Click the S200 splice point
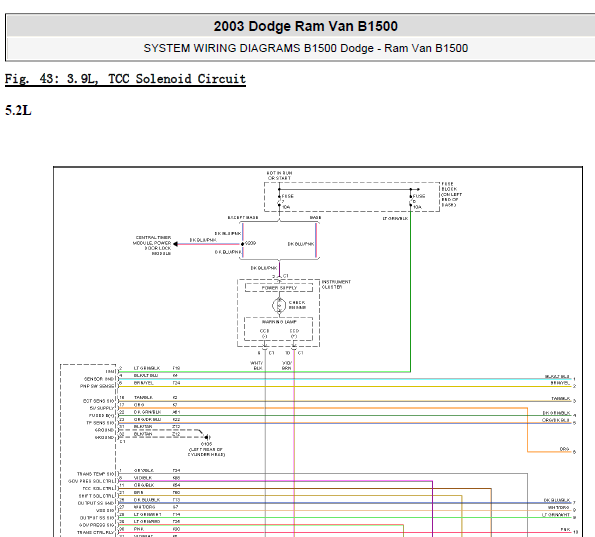The width and height of the screenshot is (595, 537). [242, 244]
